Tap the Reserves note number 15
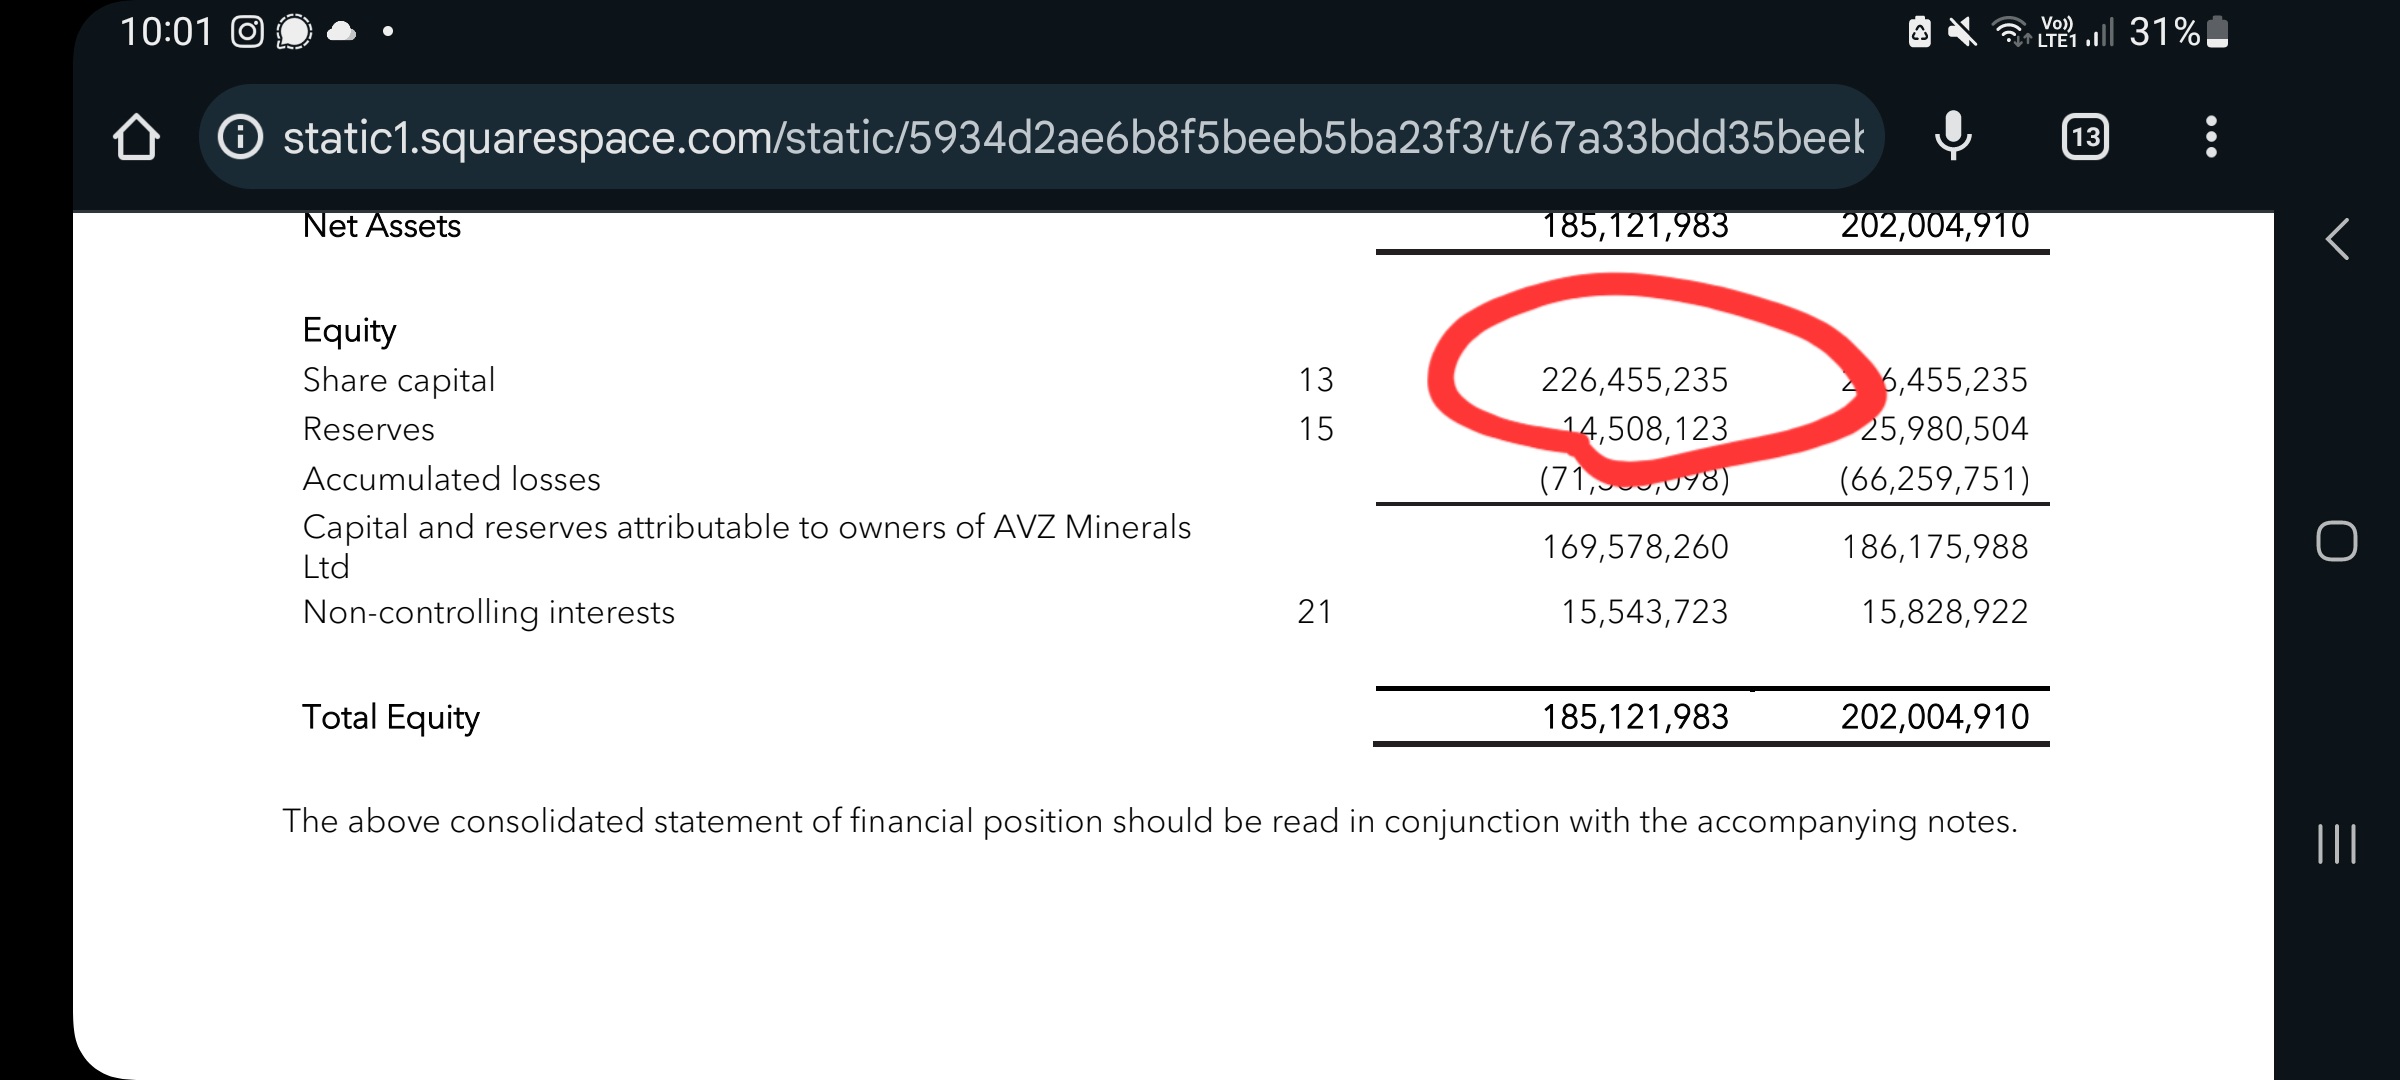 (1316, 429)
